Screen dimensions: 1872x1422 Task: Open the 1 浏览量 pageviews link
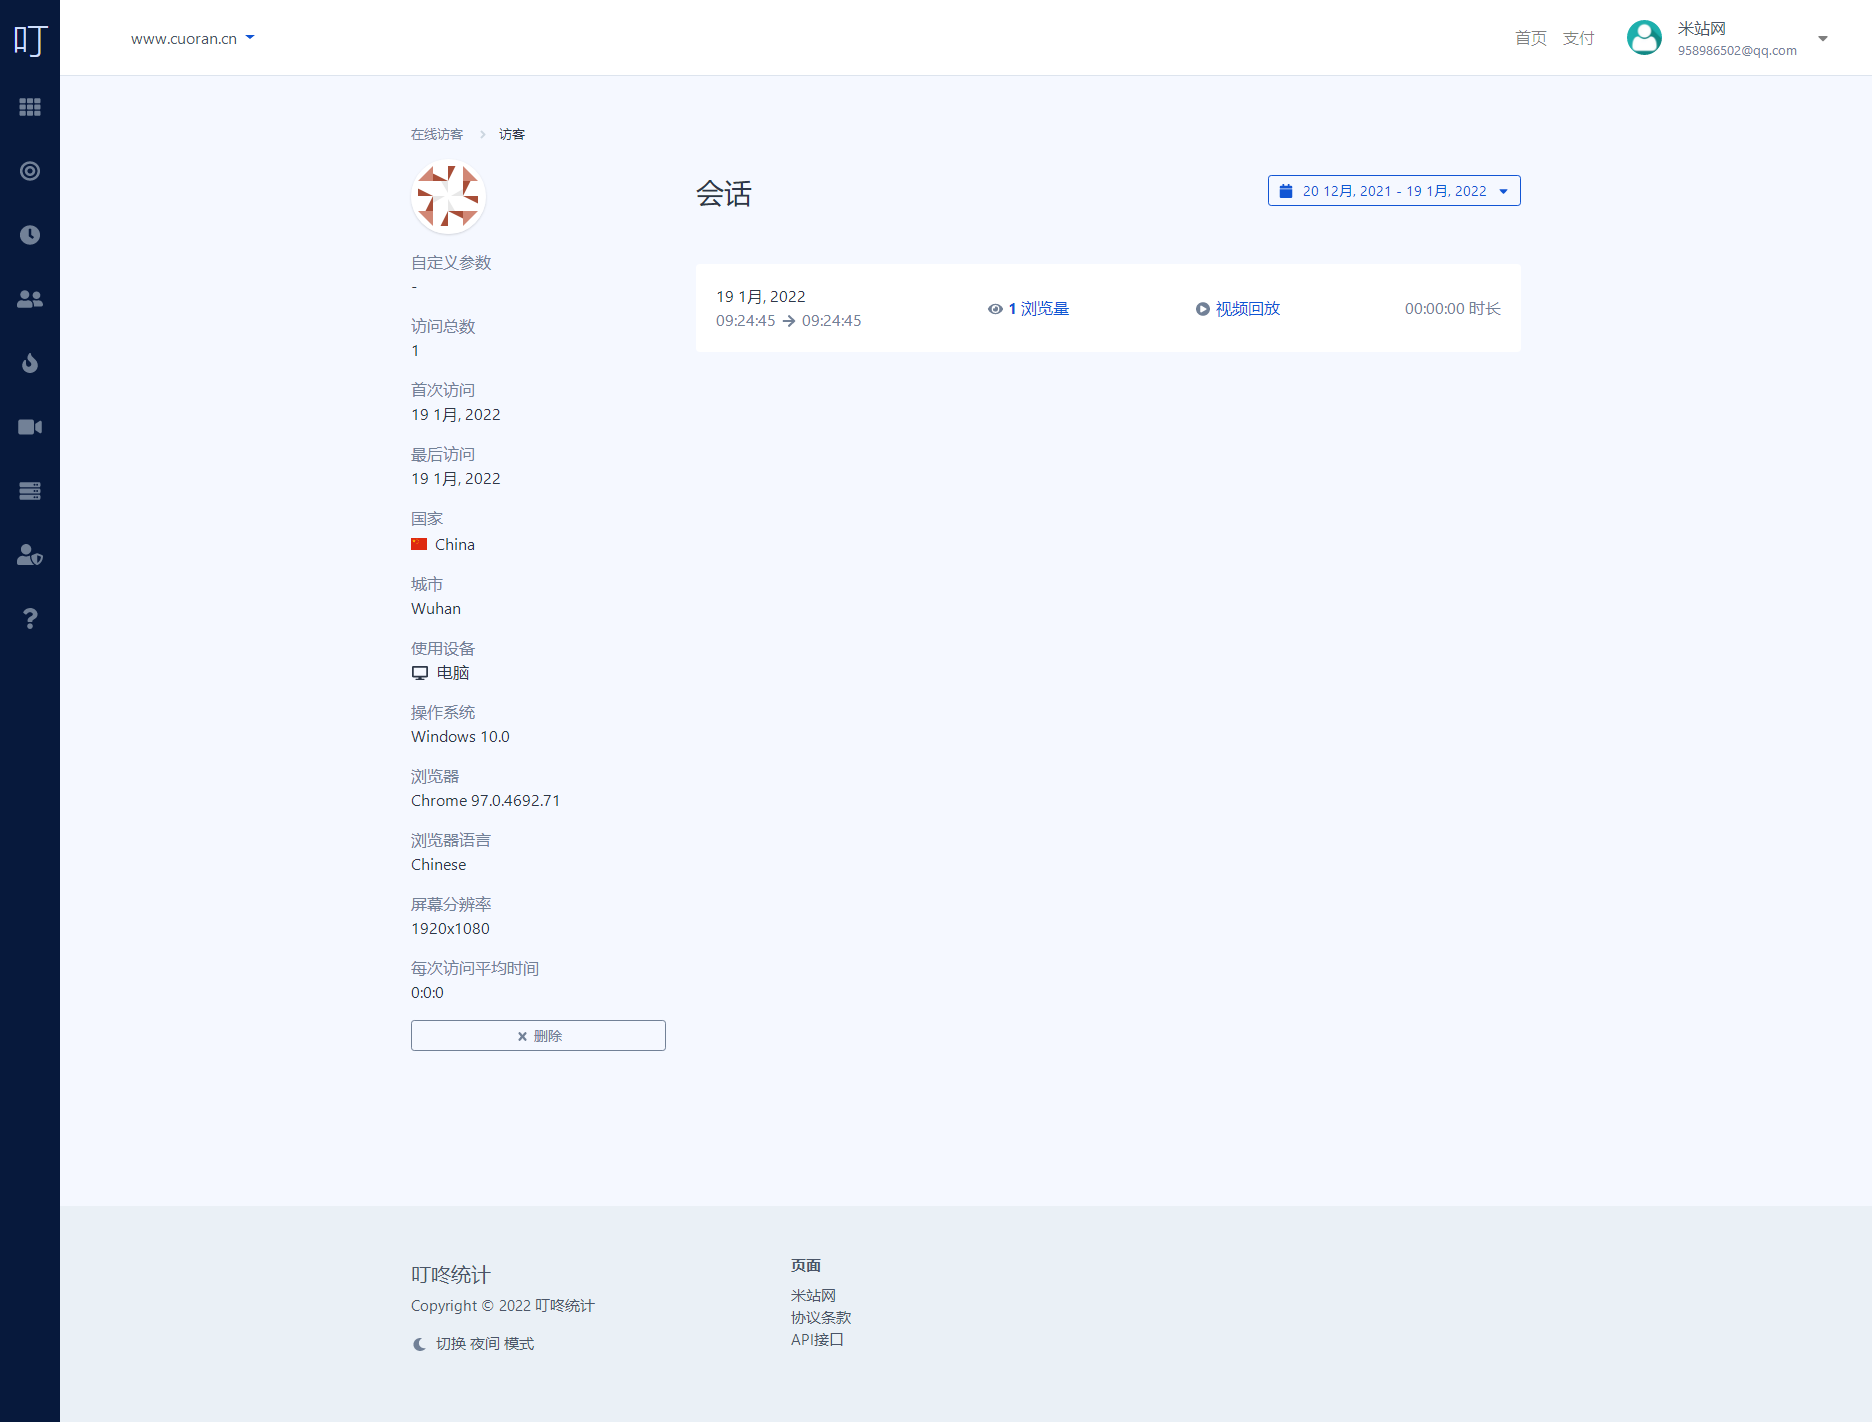(1029, 309)
